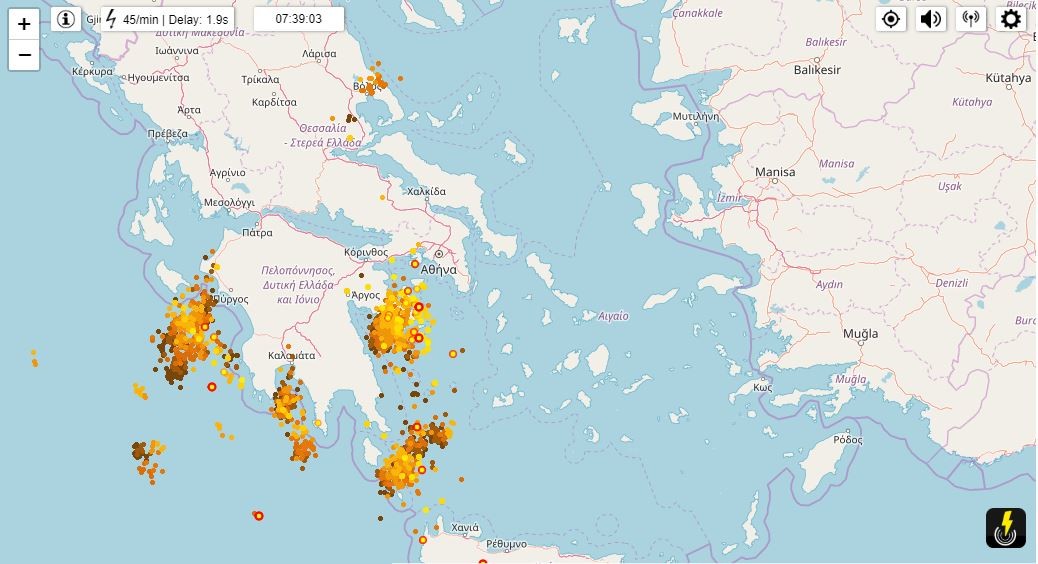Click the Αγρίνιο label

(228, 173)
